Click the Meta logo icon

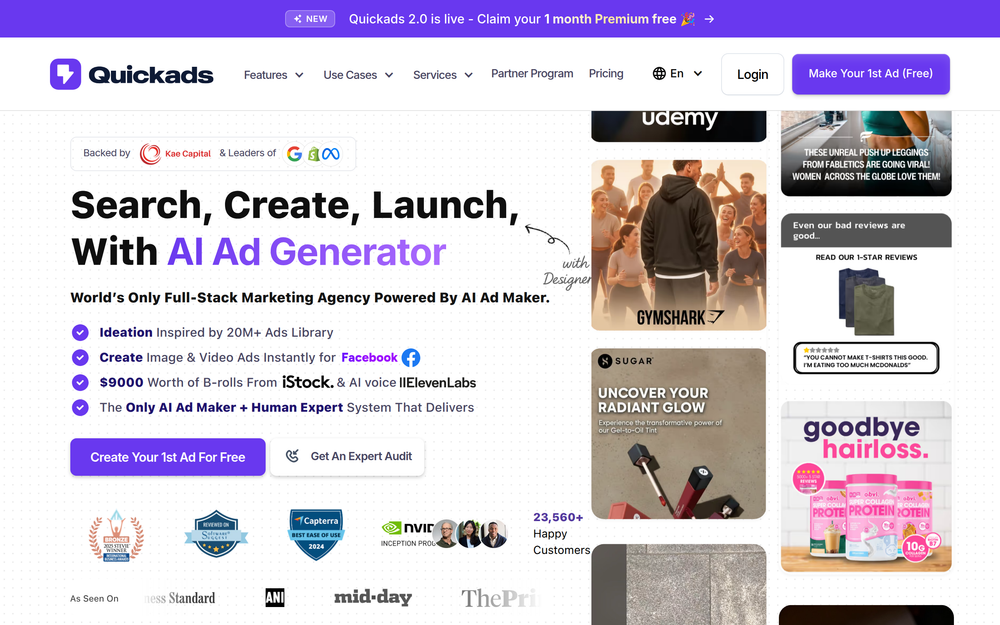click(330, 154)
